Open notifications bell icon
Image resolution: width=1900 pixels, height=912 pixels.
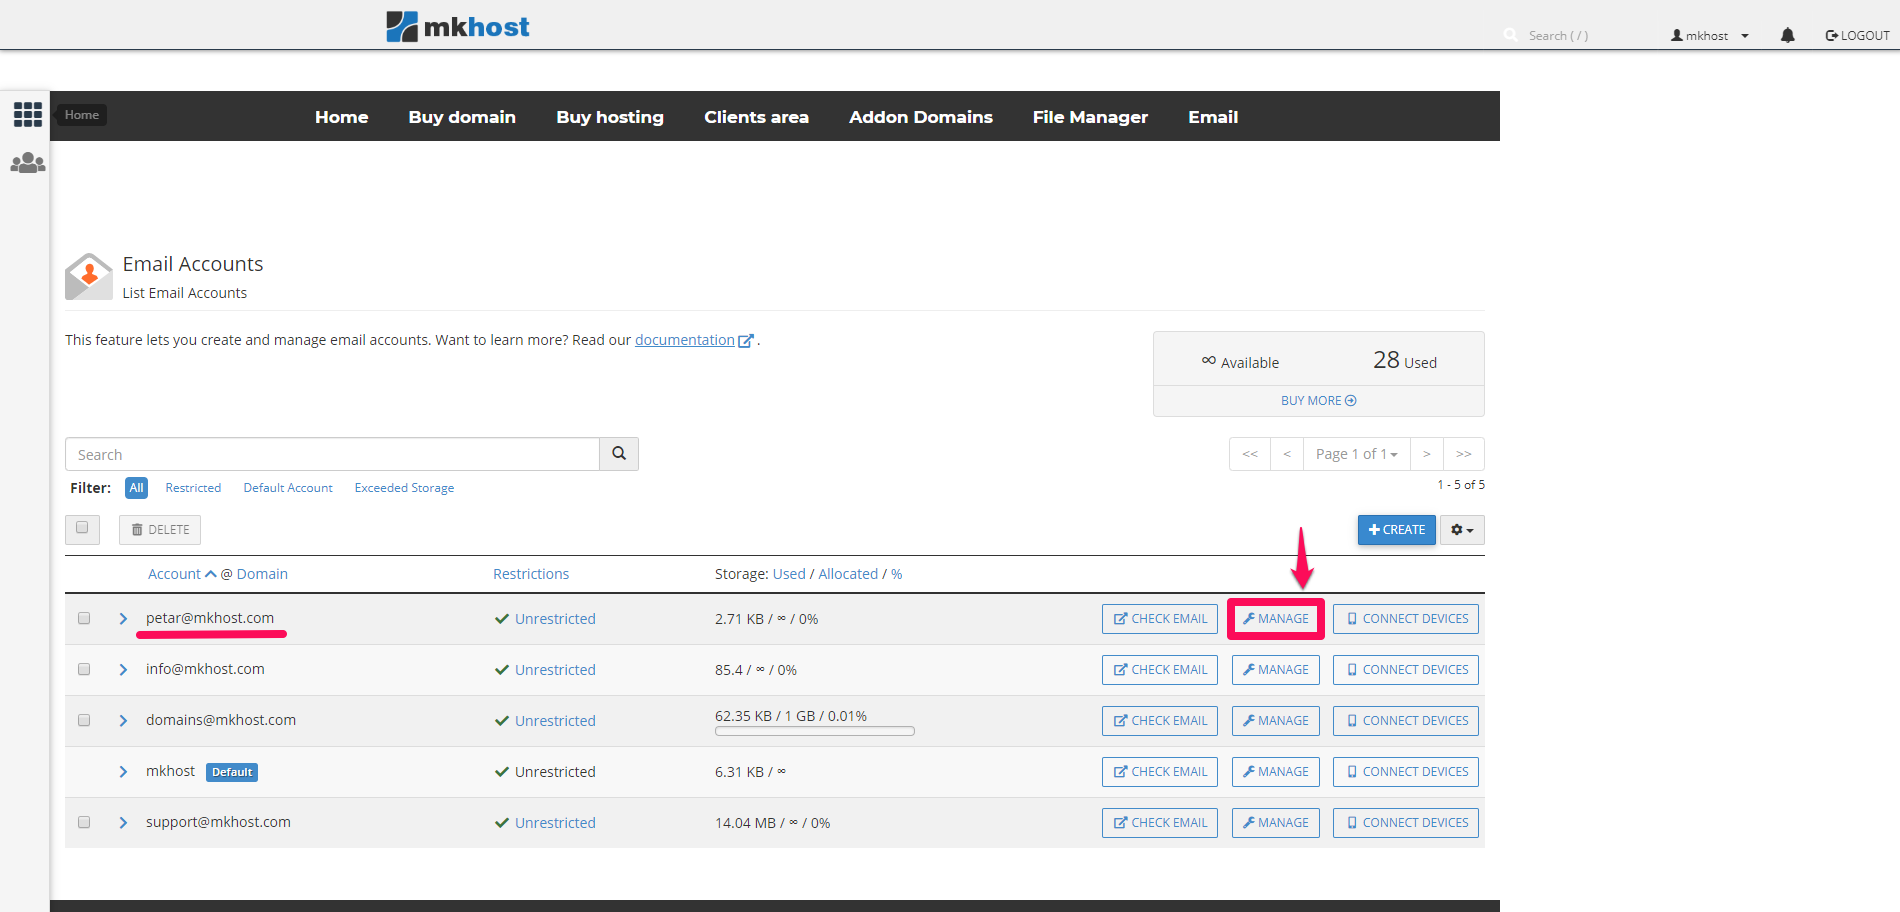[x=1788, y=35]
